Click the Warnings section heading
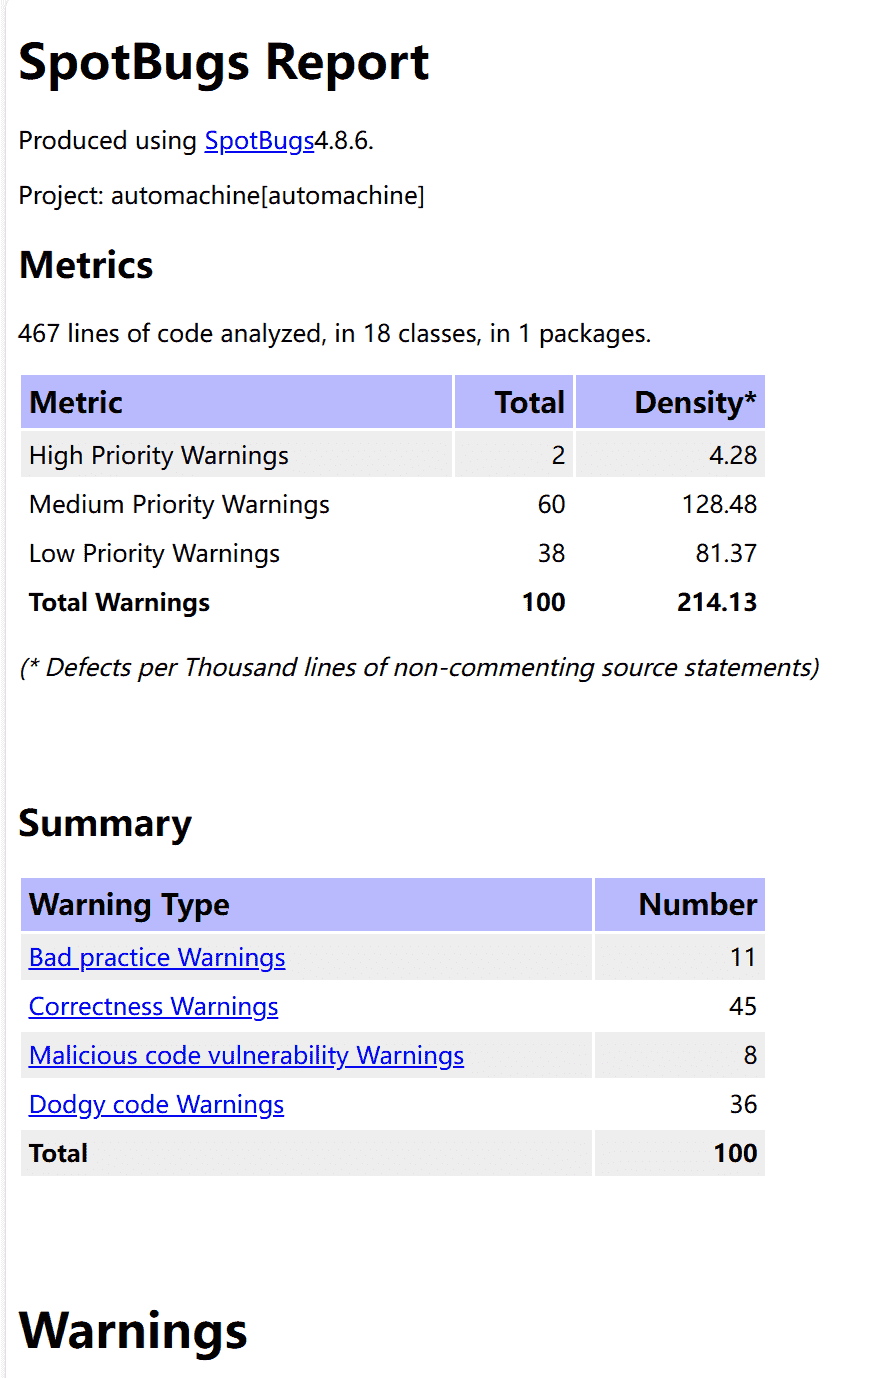This screenshot has height=1378, width=892. coord(133,1332)
